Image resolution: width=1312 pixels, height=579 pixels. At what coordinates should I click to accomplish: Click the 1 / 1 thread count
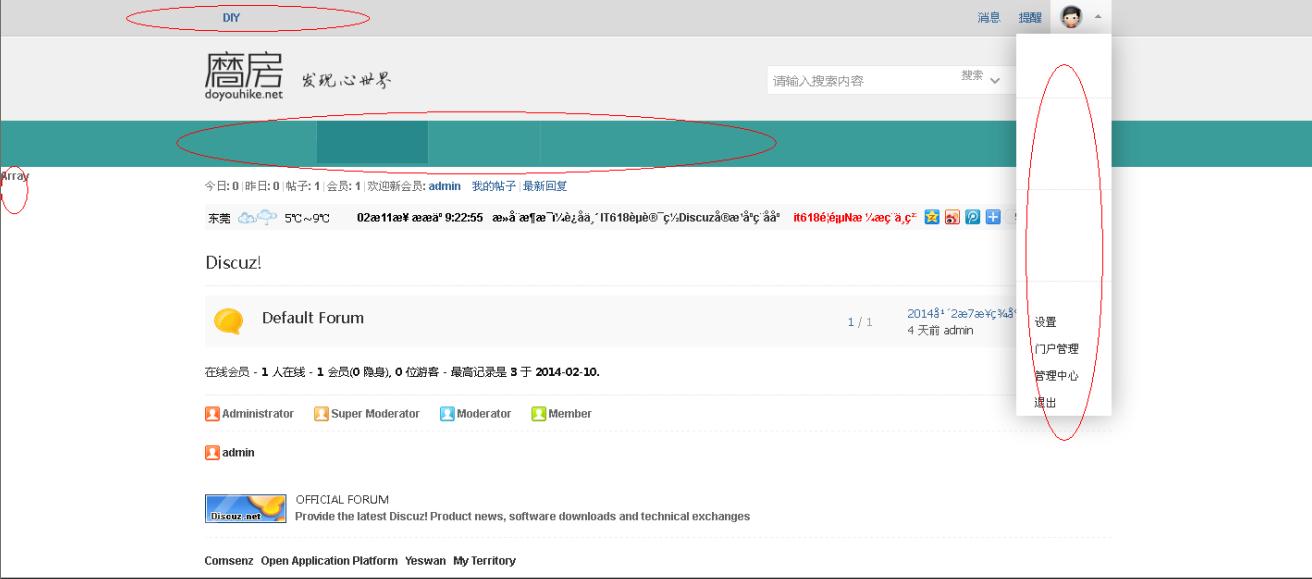coord(860,322)
